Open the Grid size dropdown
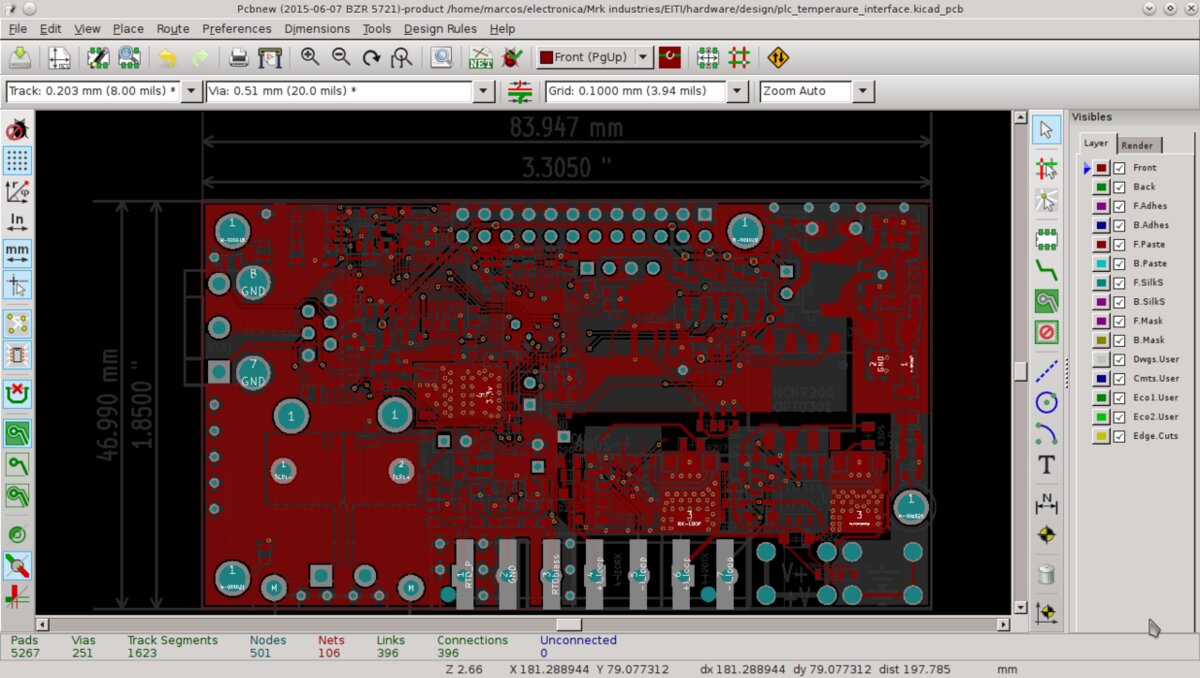This screenshot has width=1200, height=678. [x=737, y=91]
